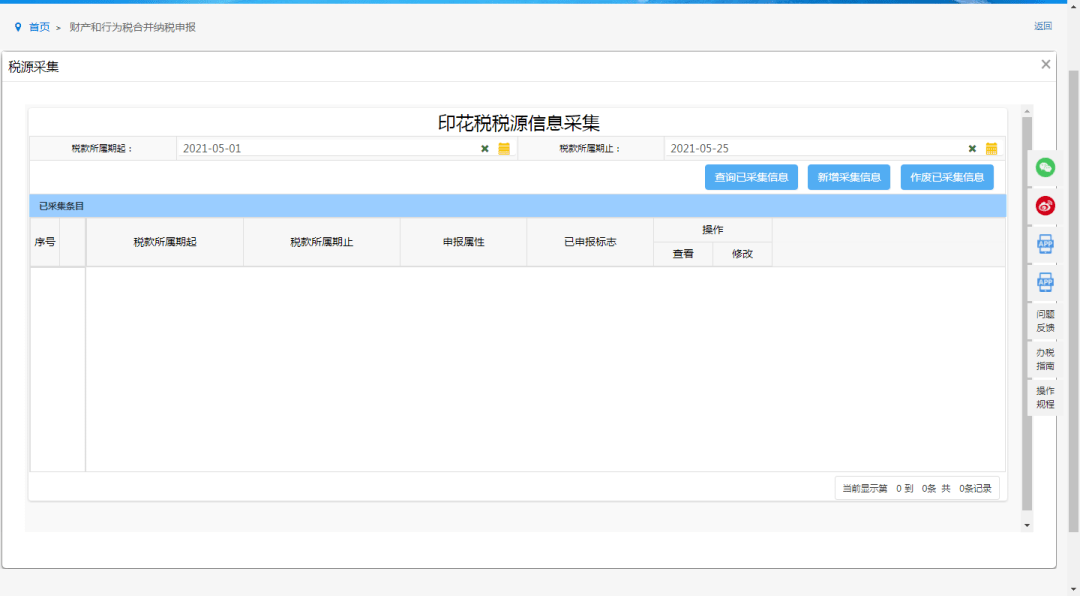This screenshot has height=596, width=1080.
Task: Click 作废已采集信息 to void collected info
Action: (946, 177)
